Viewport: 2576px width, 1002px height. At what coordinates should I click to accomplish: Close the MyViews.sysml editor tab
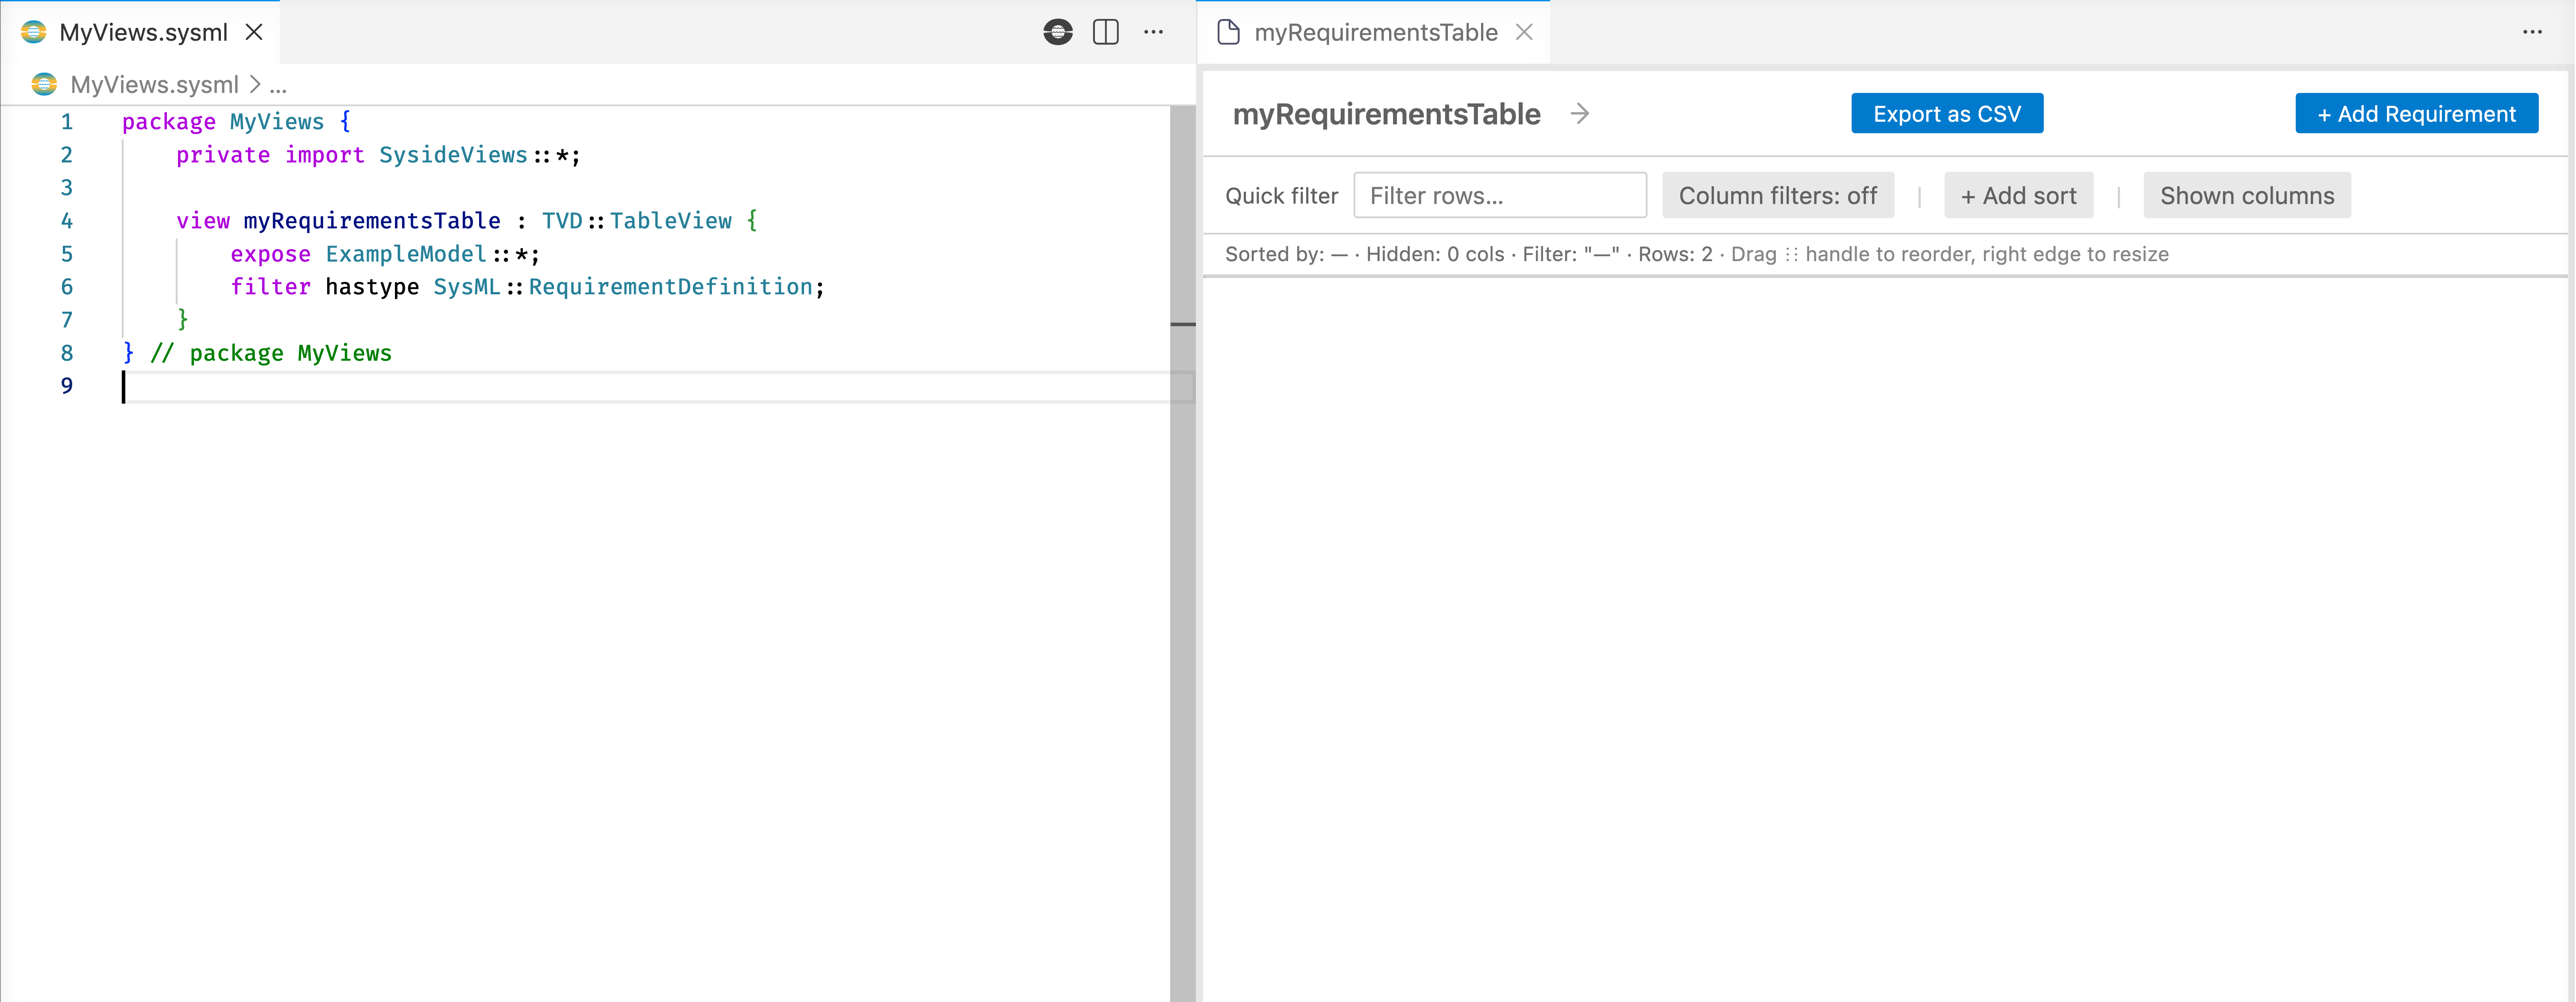coord(254,32)
